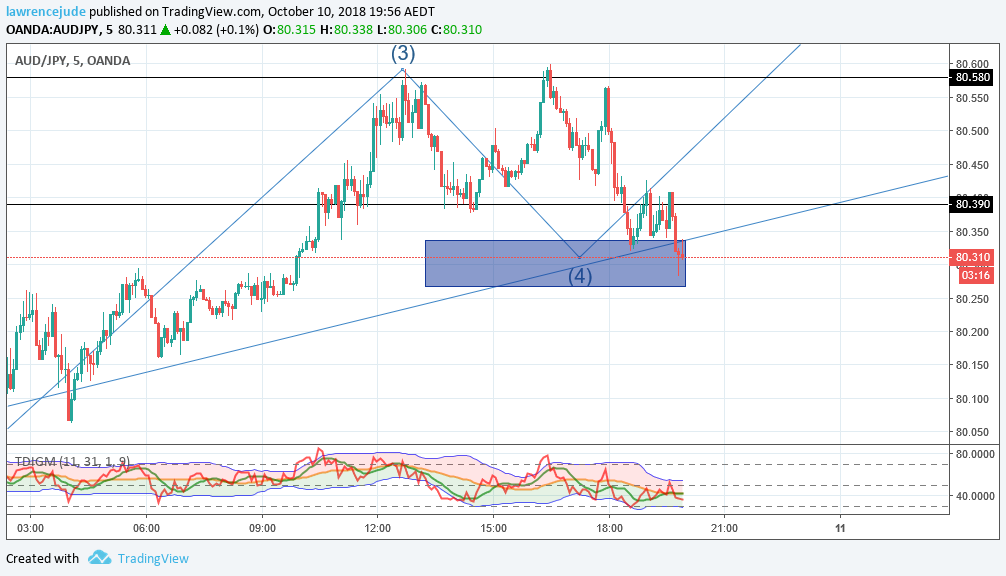The height and width of the screenshot is (576, 1006).
Task: Select the 80.390 price label
Action: tap(973, 205)
